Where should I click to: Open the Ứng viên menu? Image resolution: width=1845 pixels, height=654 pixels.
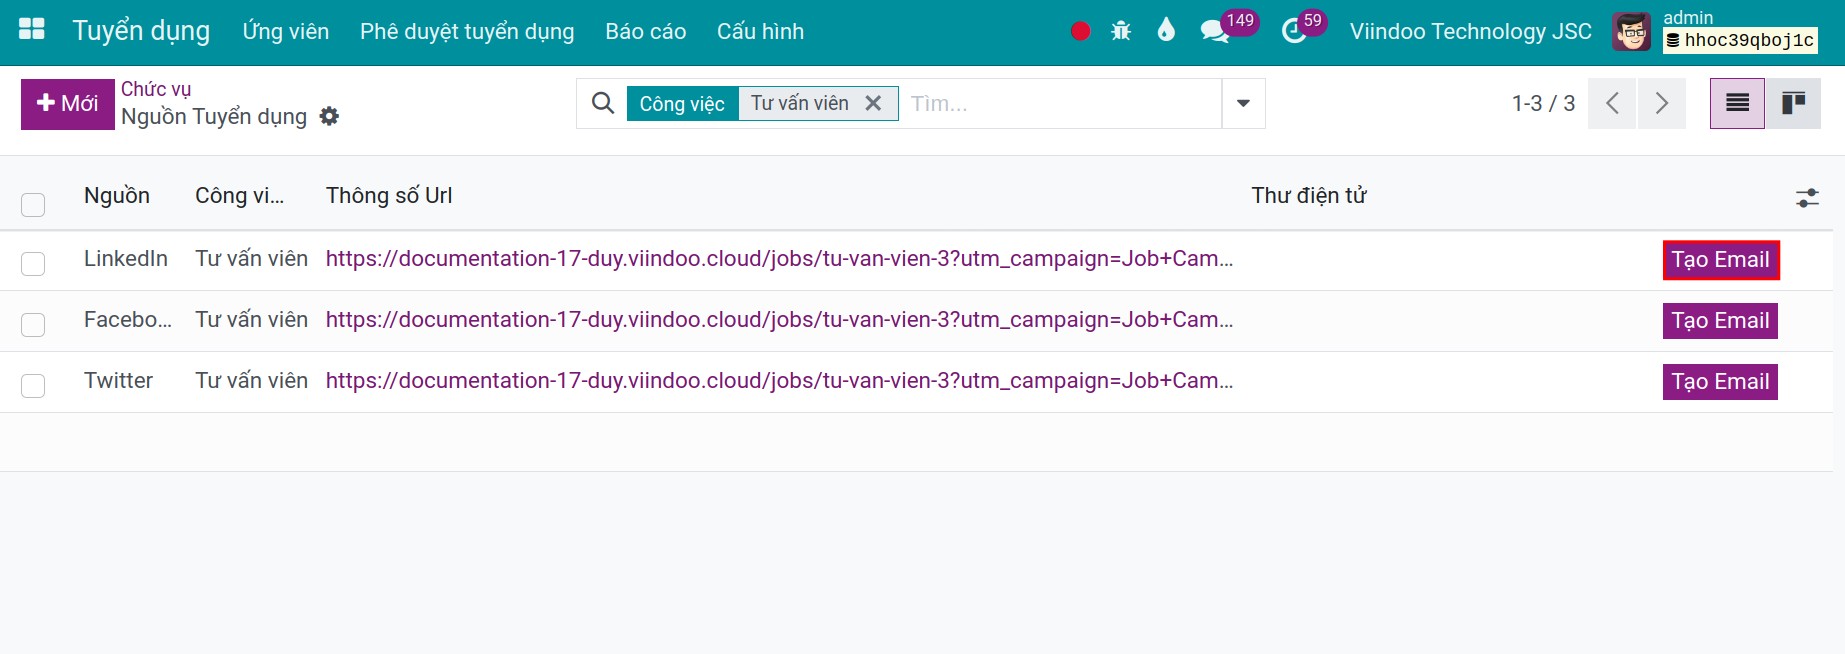tap(286, 31)
